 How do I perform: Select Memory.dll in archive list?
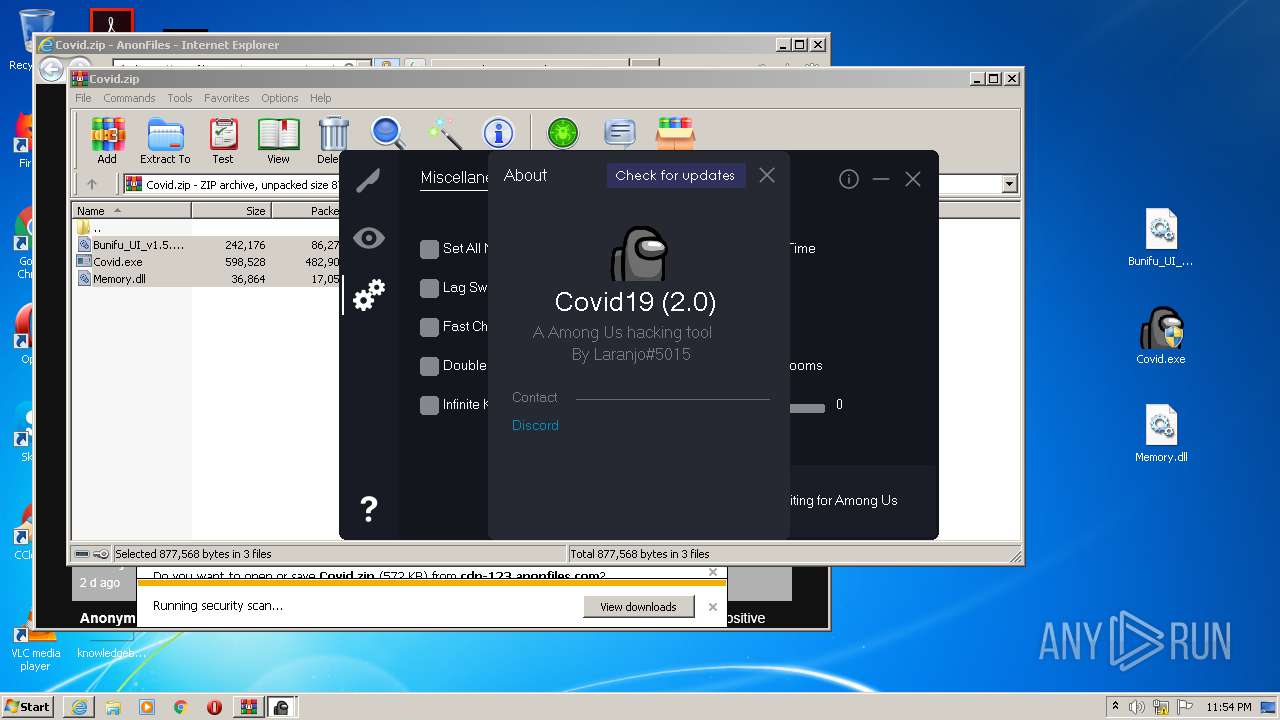tap(206, 279)
